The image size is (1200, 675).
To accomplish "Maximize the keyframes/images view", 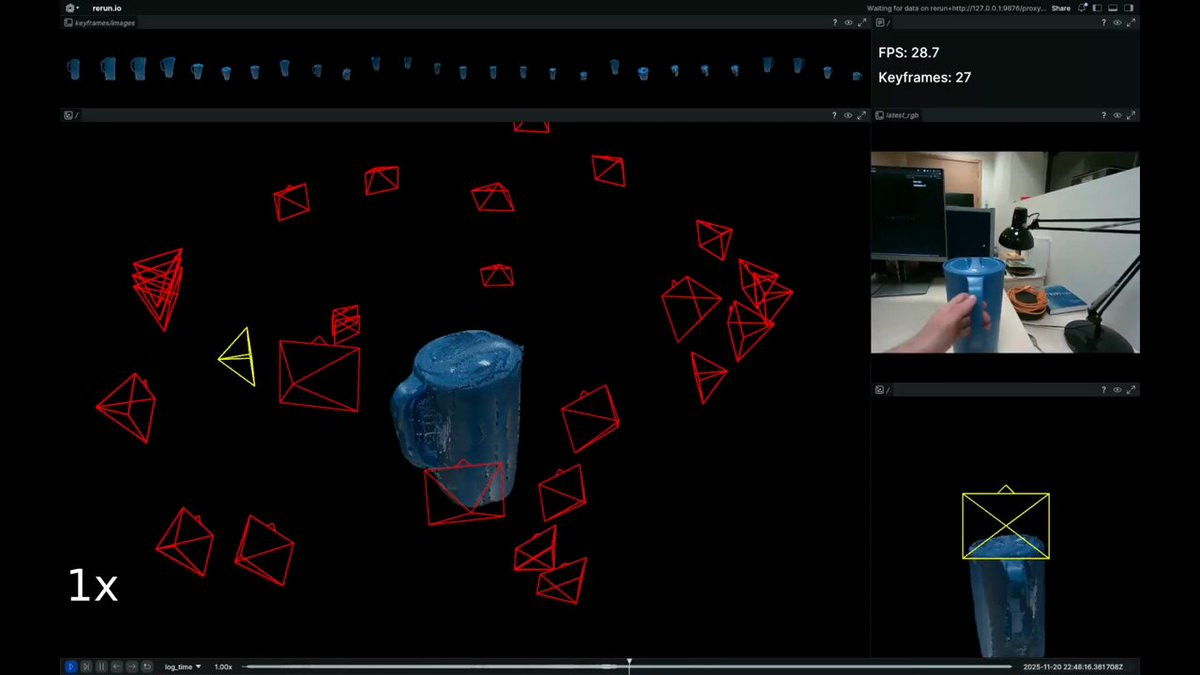I will [x=862, y=22].
